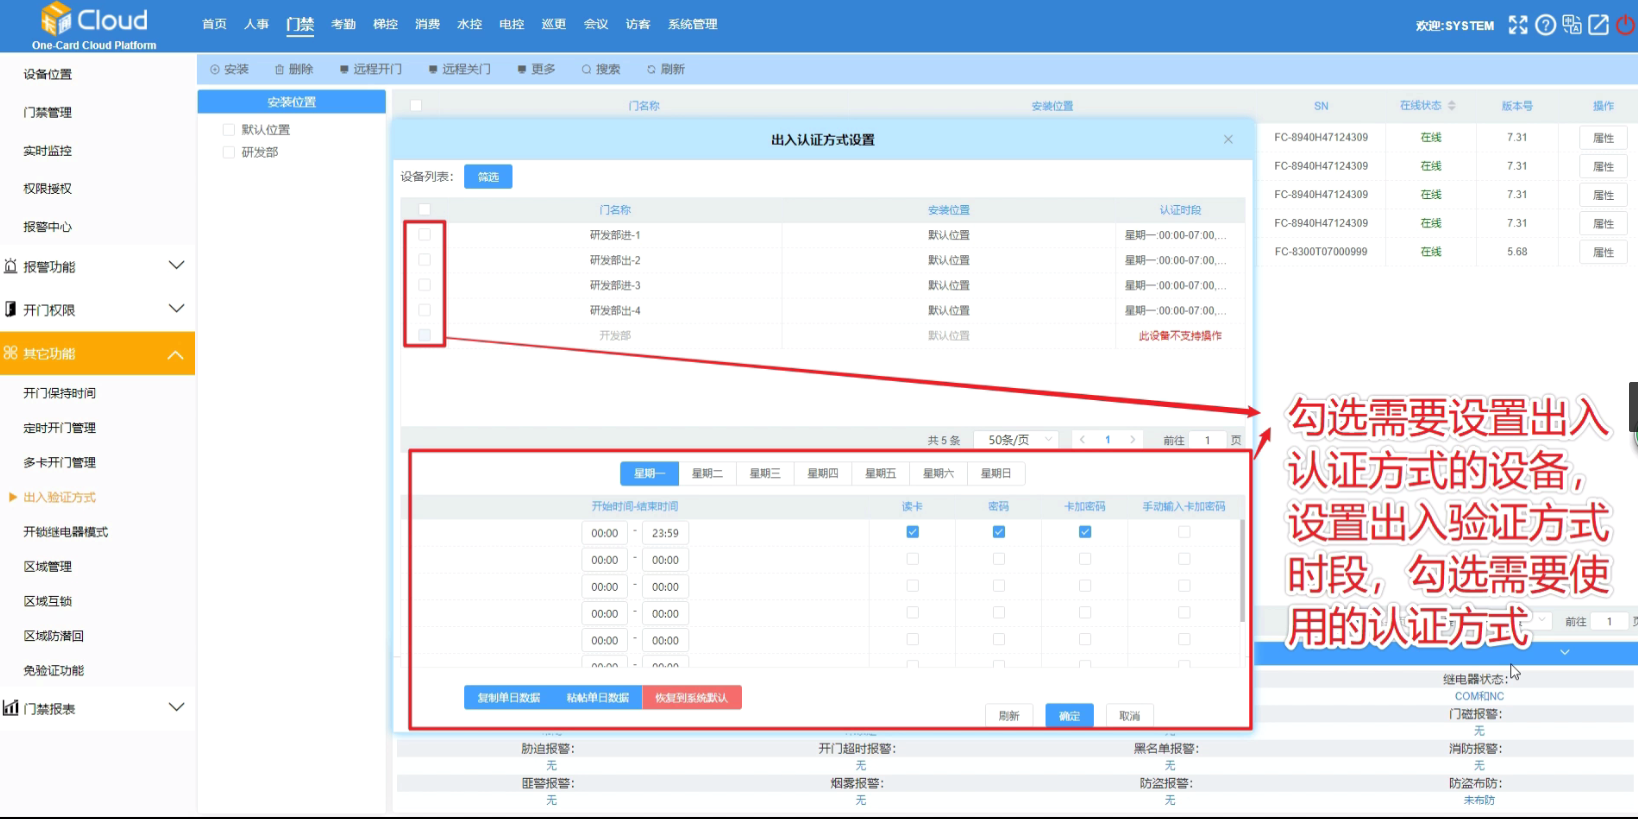Select the 星期二 tab
Image resolution: width=1638 pixels, height=819 pixels.
click(707, 473)
